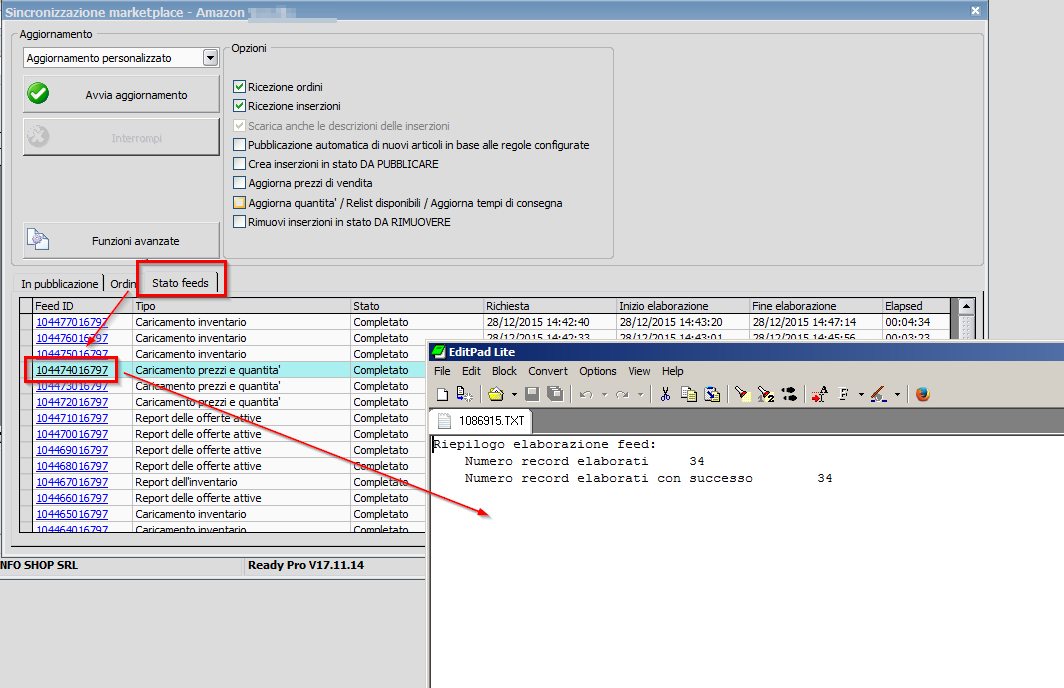Click the copy icon in EditPad toolbar

point(688,394)
